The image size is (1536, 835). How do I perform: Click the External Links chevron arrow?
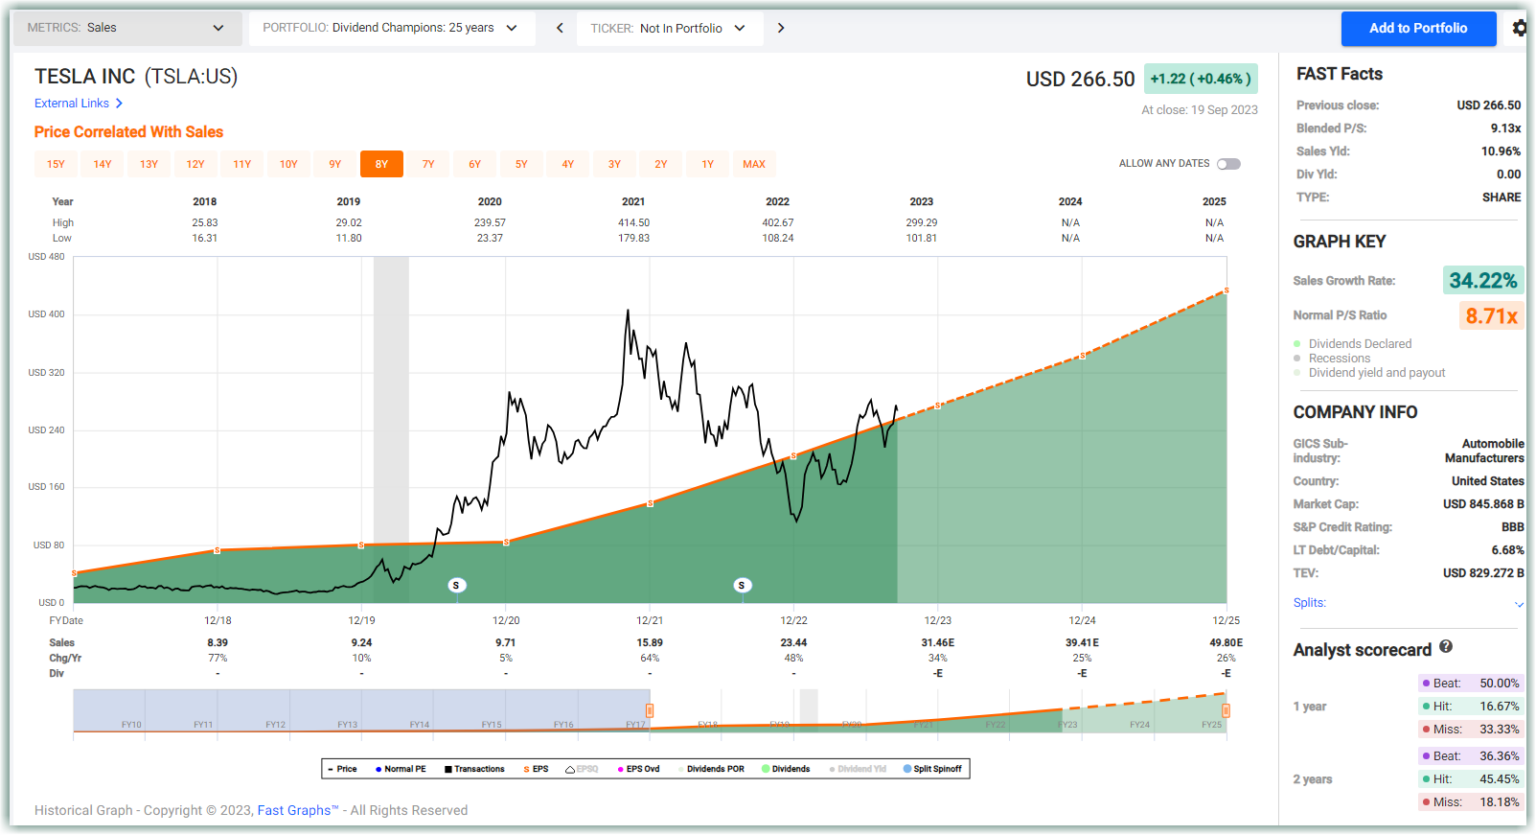pyautogui.click(x=119, y=103)
